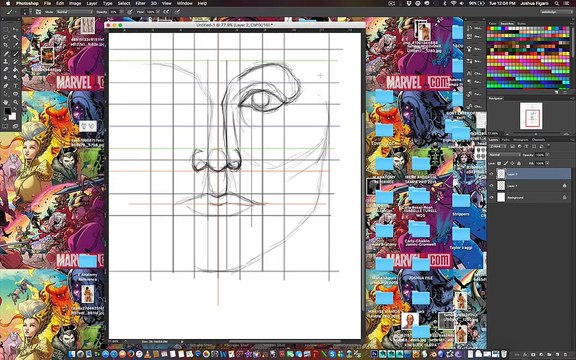Toggle Quick Mask mode
This screenshot has width=576, height=360.
tap(5, 126)
